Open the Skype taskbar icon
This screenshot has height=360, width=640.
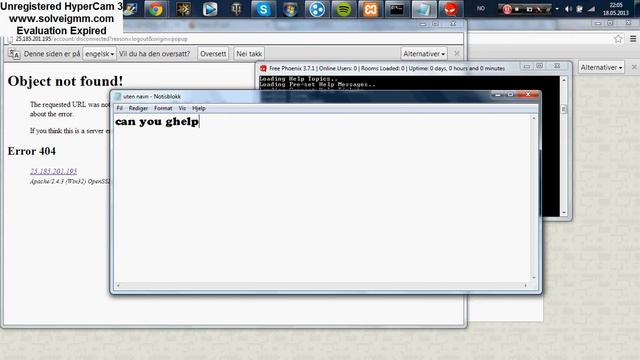[x=263, y=9]
